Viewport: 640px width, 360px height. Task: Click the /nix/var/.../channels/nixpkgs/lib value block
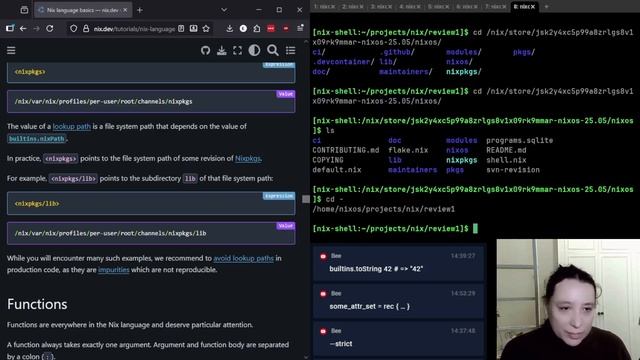(151, 233)
